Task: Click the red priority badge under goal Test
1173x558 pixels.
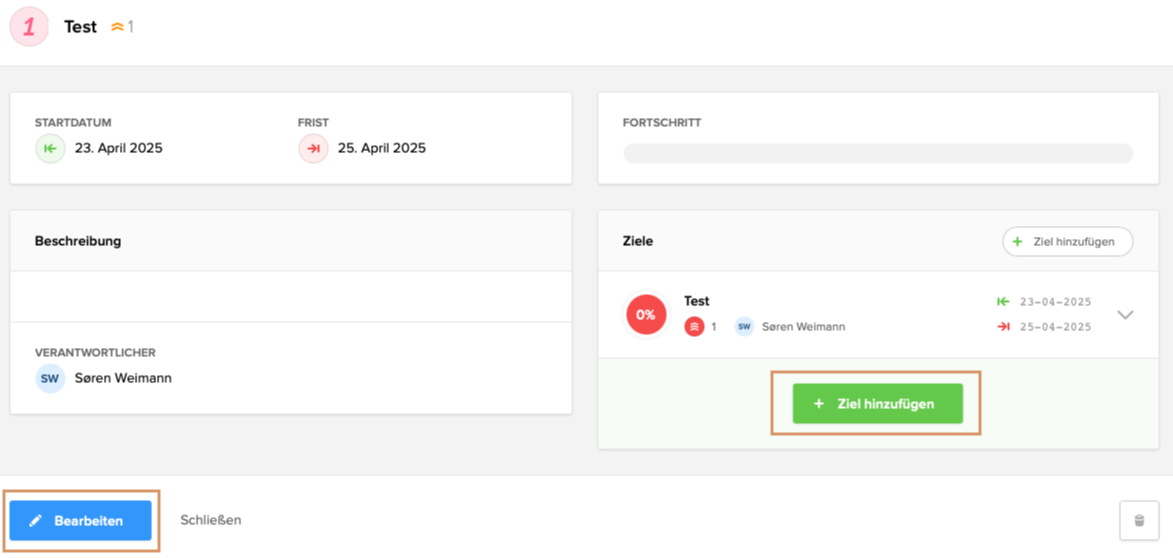Action: pos(694,326)
